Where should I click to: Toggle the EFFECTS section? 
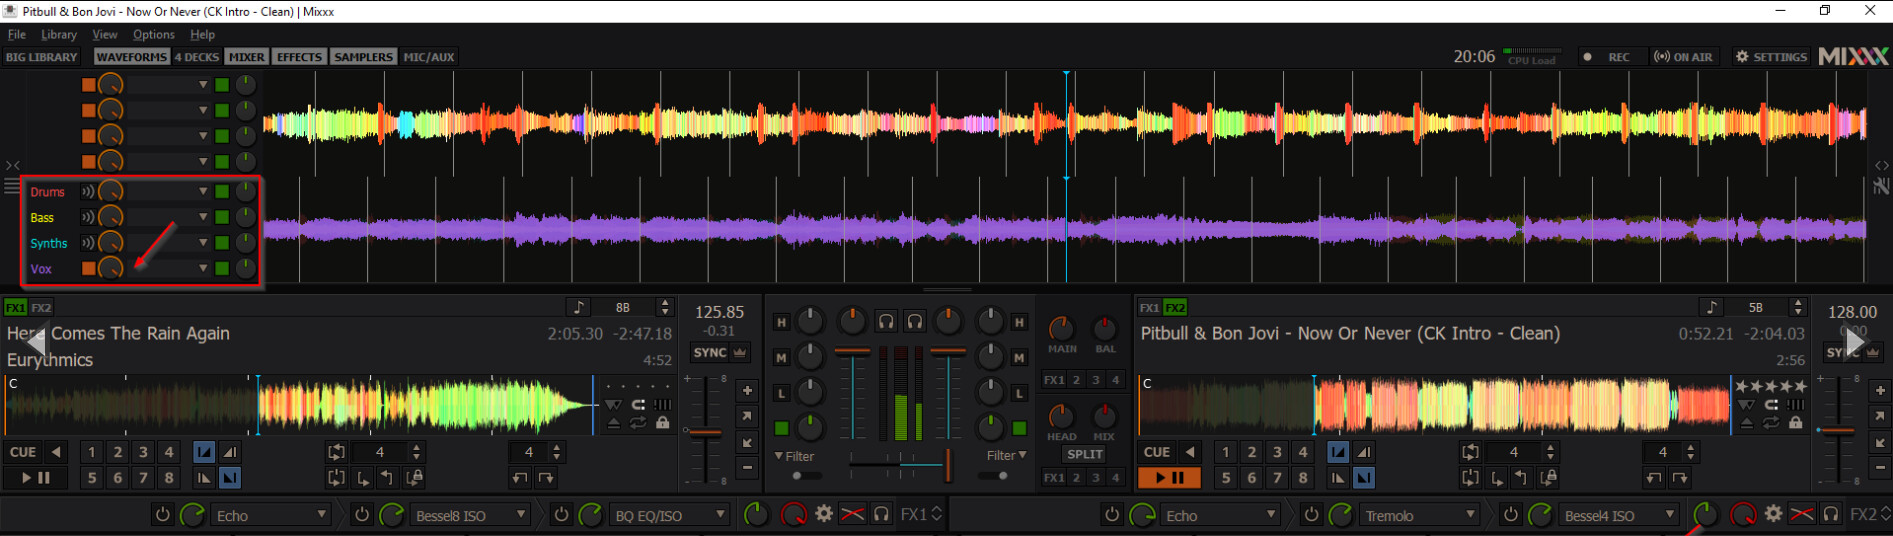point(299,57)
